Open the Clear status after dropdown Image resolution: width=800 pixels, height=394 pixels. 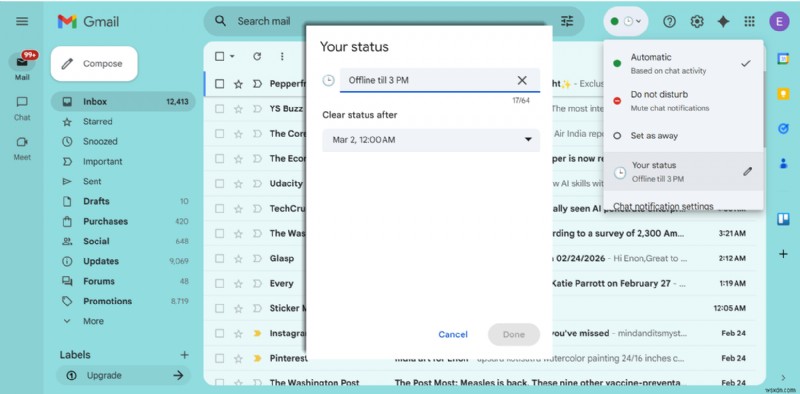point(431,140)
